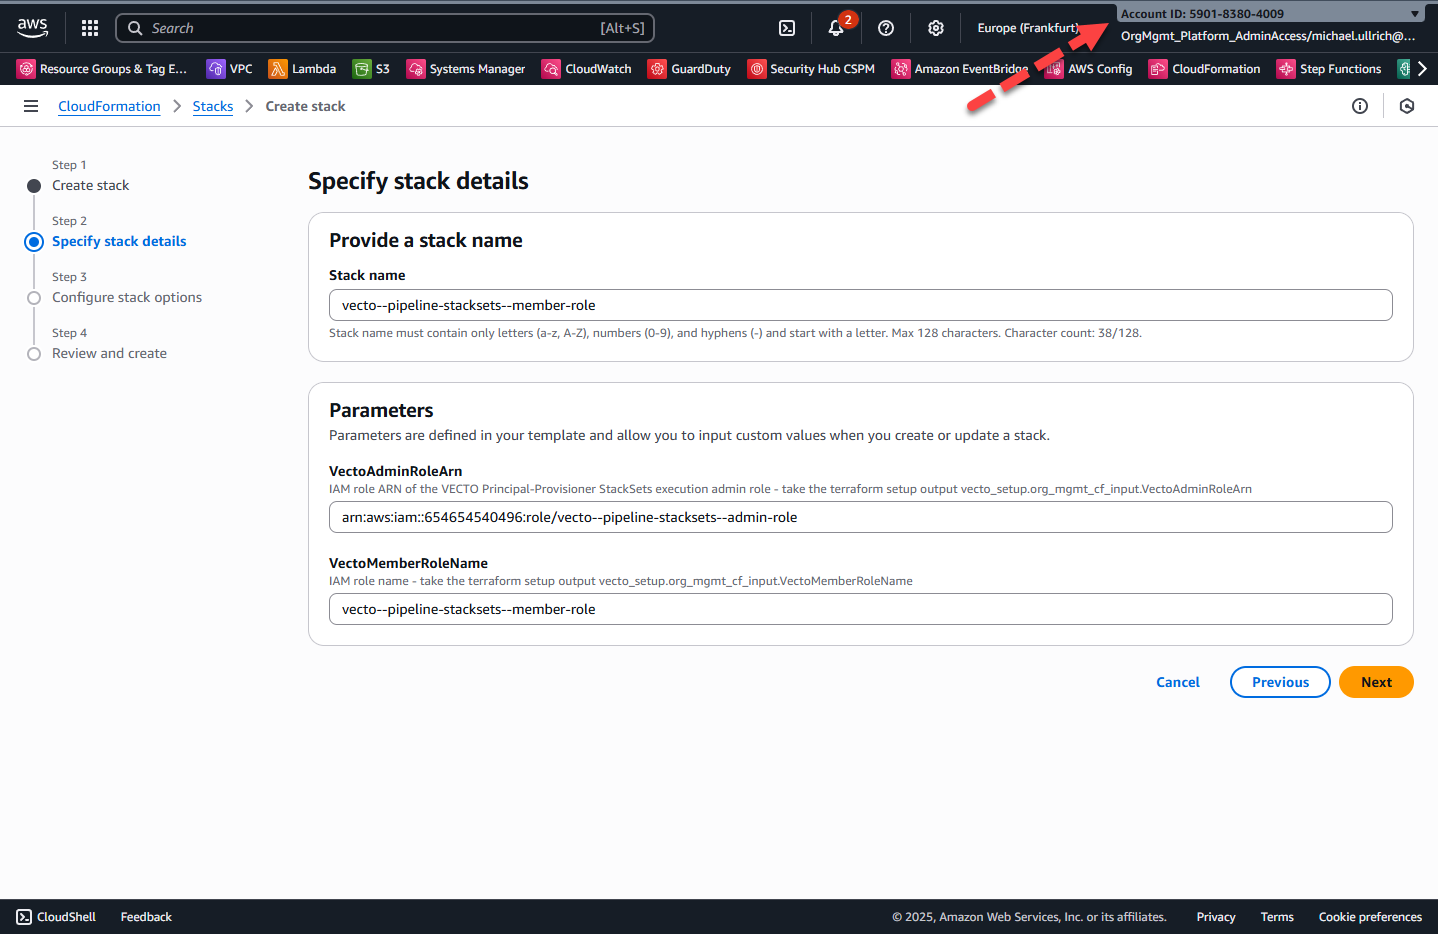1438x934 pixels.
Task: Navigate to the Stacks breadcrumb
Action: (x=213, y=105)
